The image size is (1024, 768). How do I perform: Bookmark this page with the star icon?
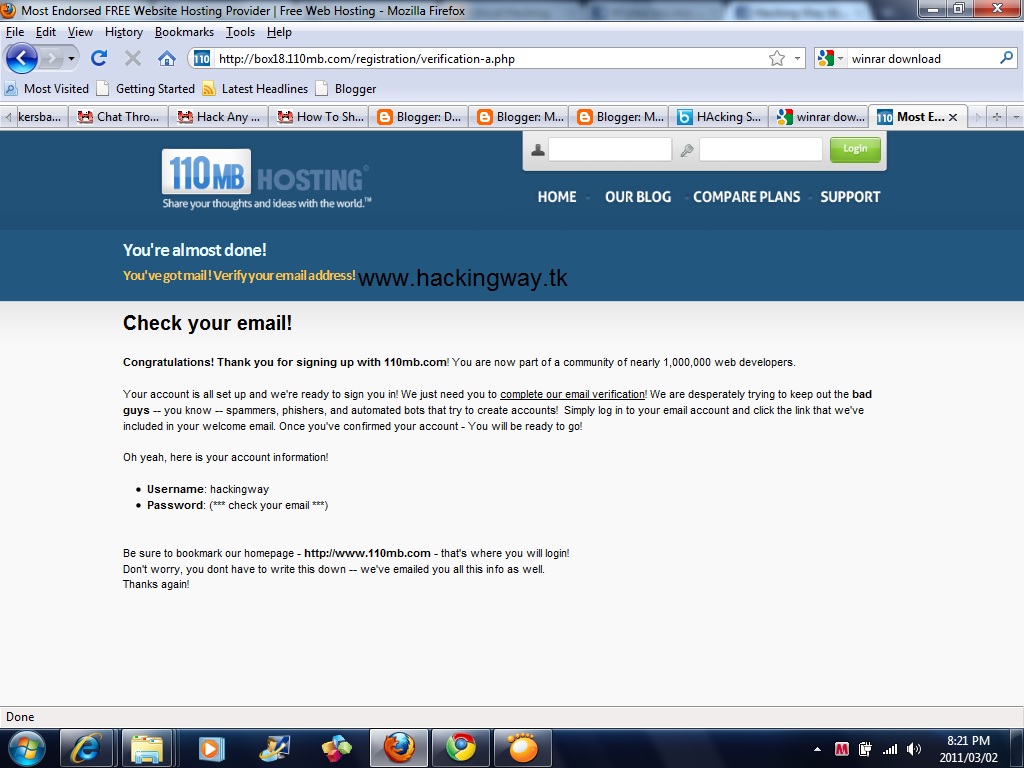[776, 59]
